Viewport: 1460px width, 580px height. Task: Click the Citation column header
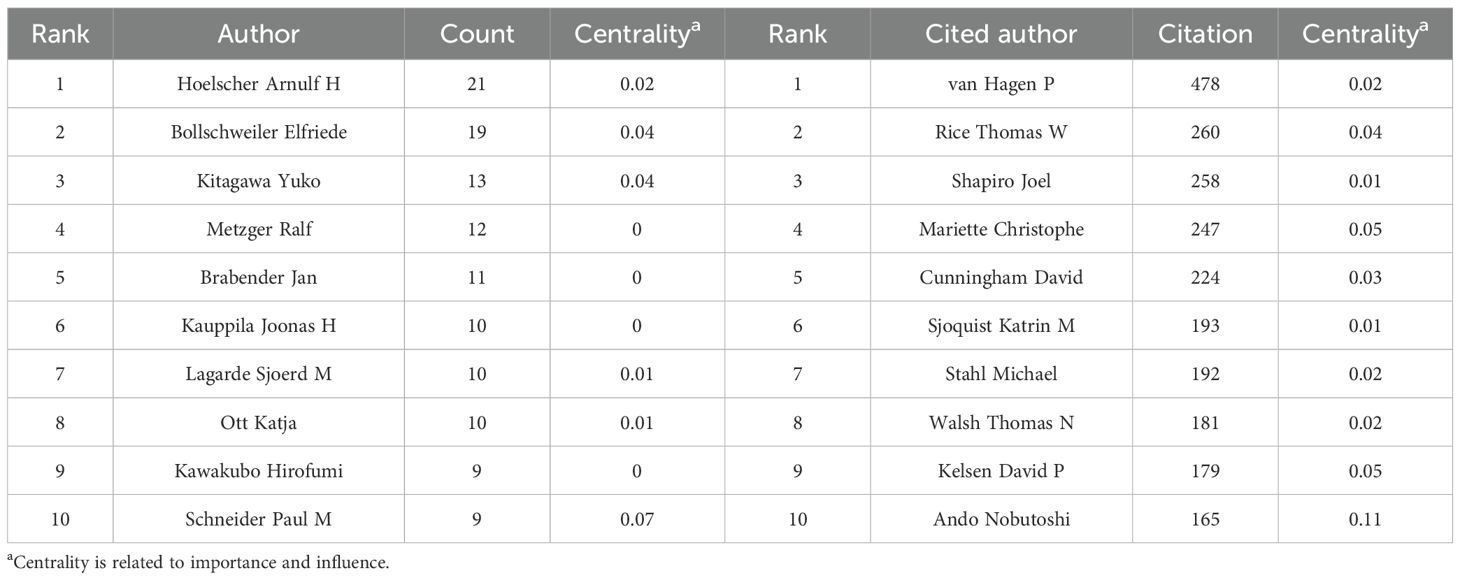(x=1204, y=34)
